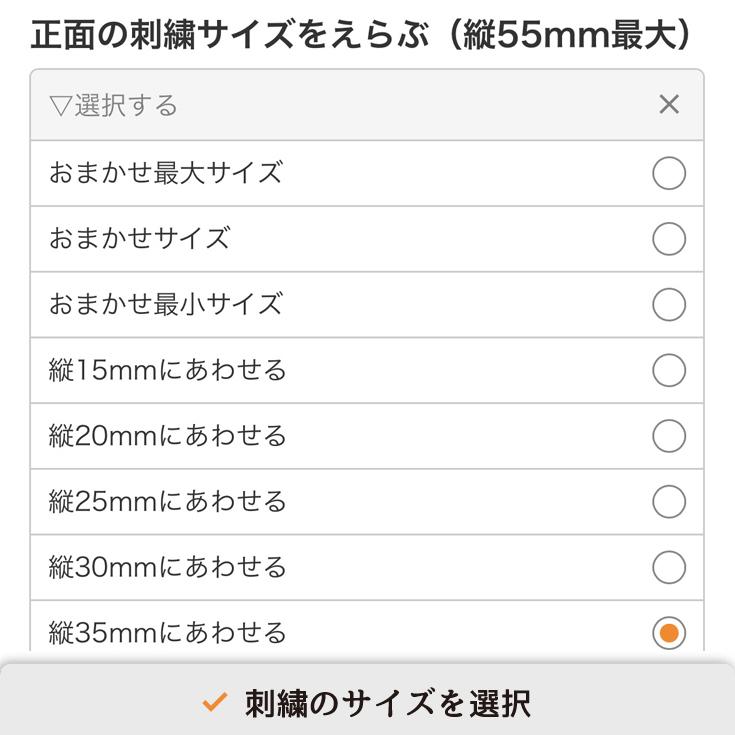Click the おまかせ最大サイズ option text
This screenshot has height=735, width=735.
pyautogui.click(x=165, y=173)
